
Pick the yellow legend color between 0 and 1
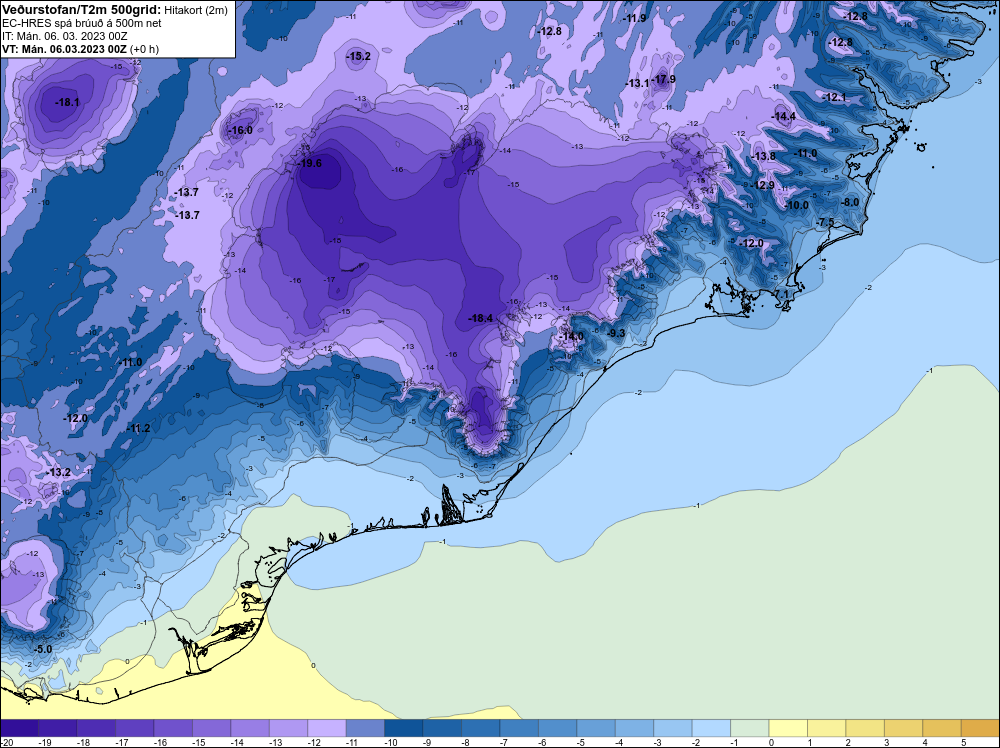tap(788, 728)
